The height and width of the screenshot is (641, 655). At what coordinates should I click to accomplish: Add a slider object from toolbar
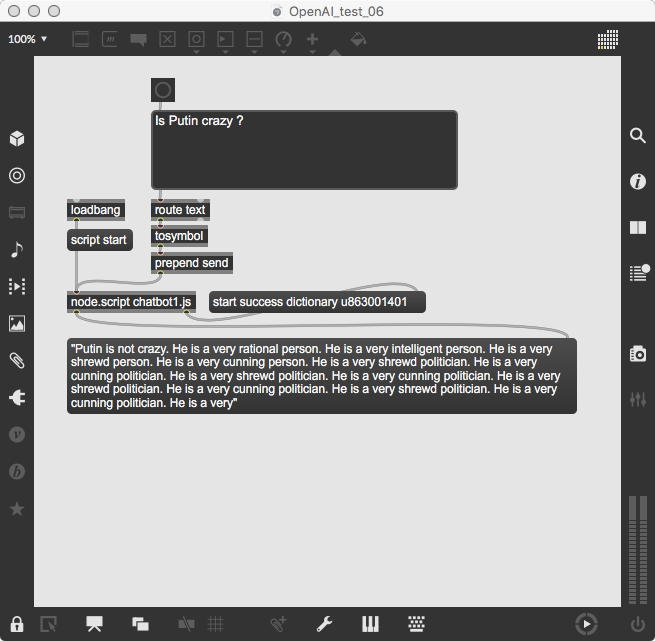(x=254, y=39)
